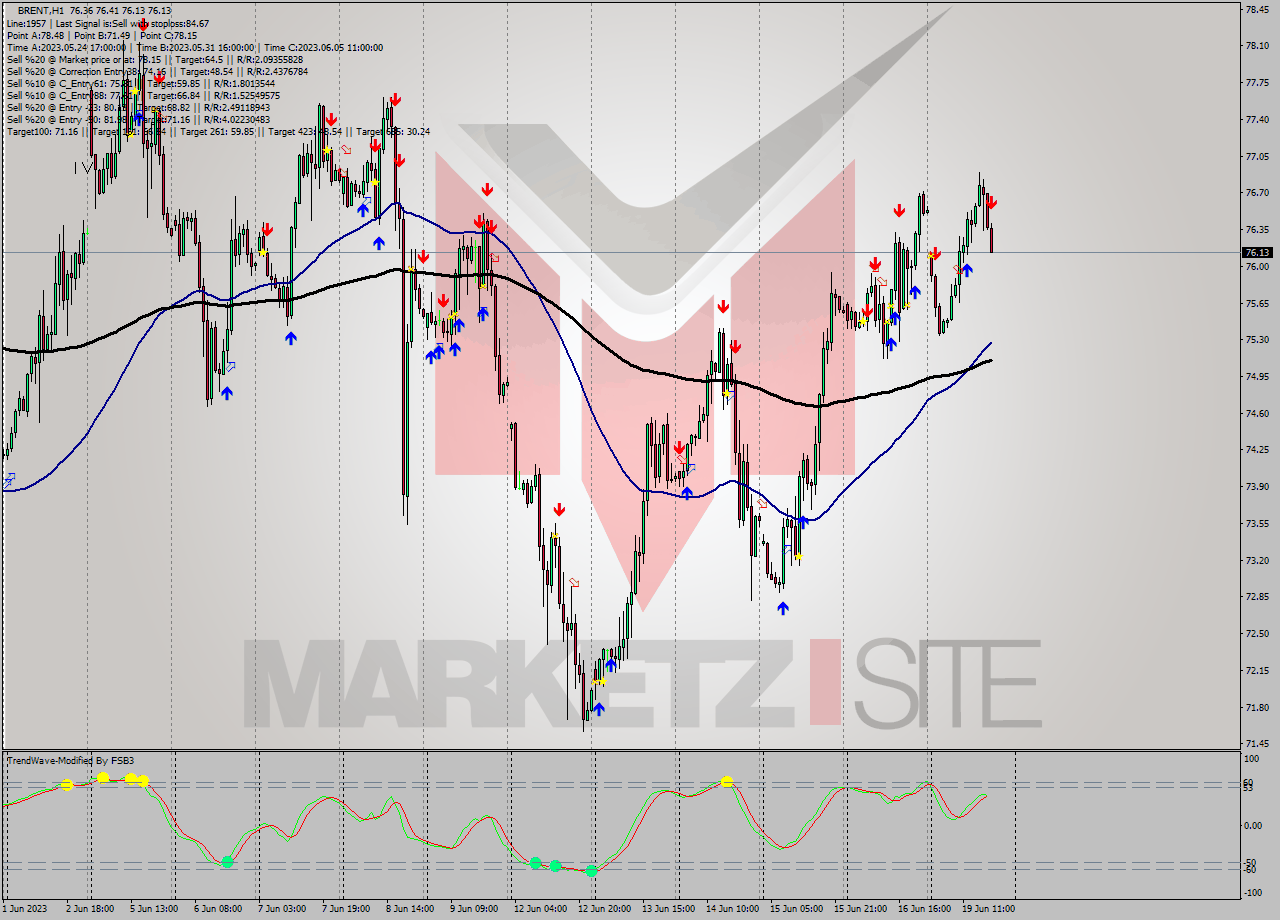The height and width of the screenshot is (920, 1280).
Task: Click the indicator scale value 100
Action: (1251, 759)
